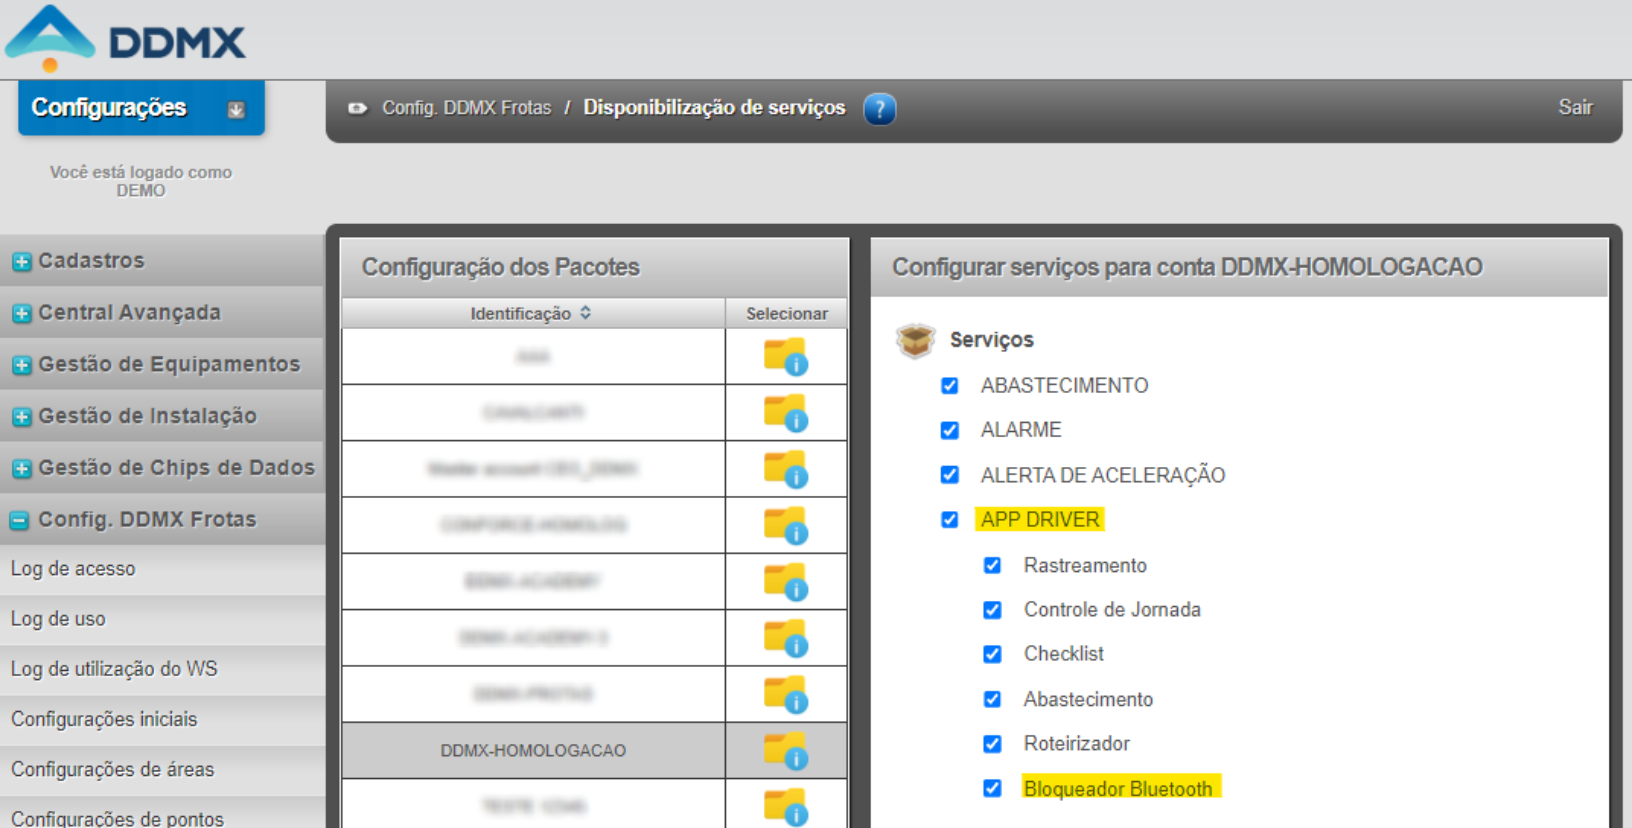Disable the Roteirizador checkbox
1632x828 pixels.
(x=992, y=744)
